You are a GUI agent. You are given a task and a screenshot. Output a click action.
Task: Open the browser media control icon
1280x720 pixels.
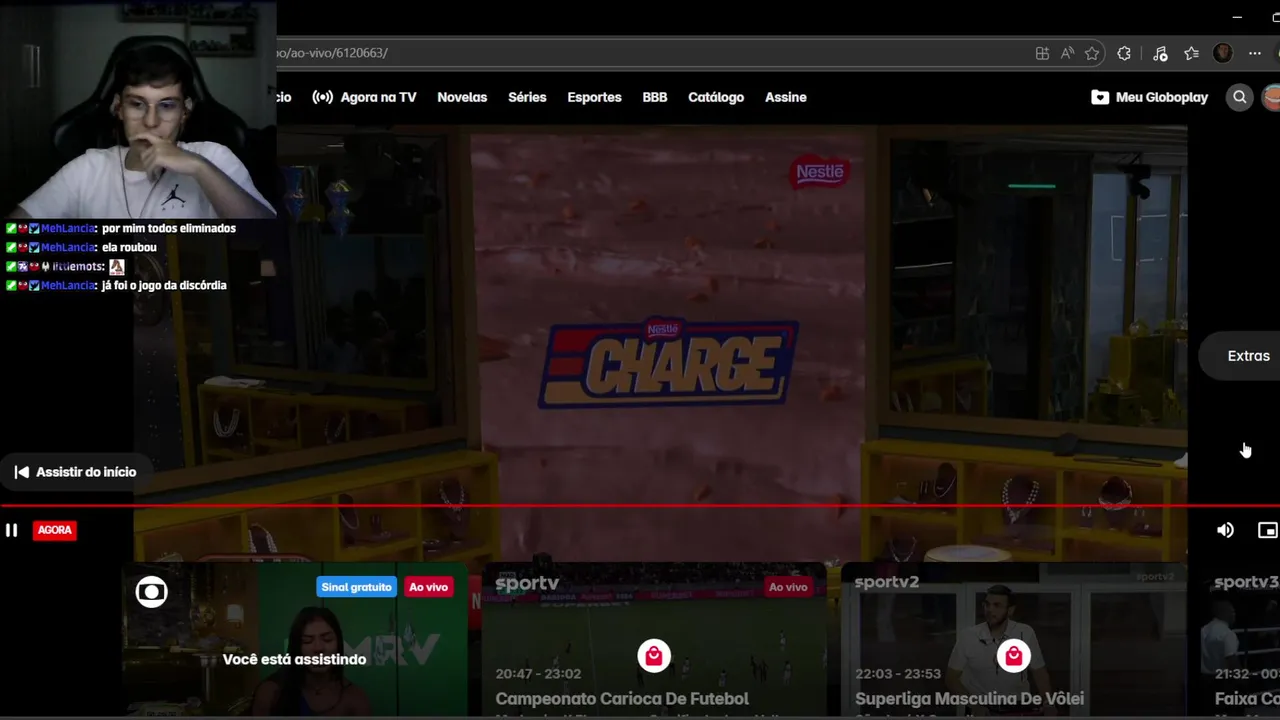1160,53
